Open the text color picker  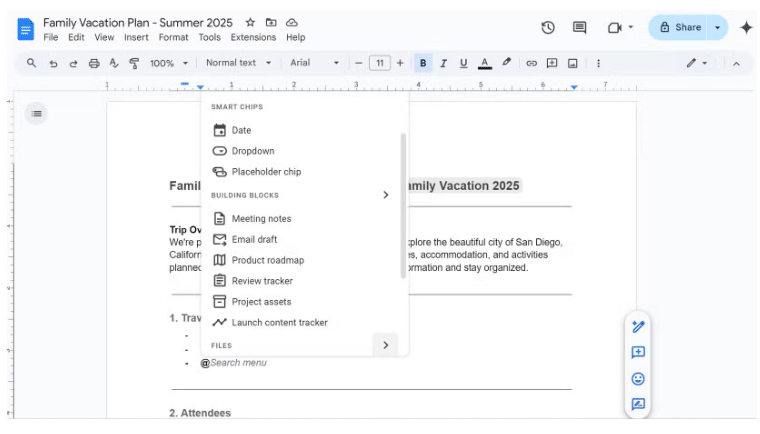point(484,63)
